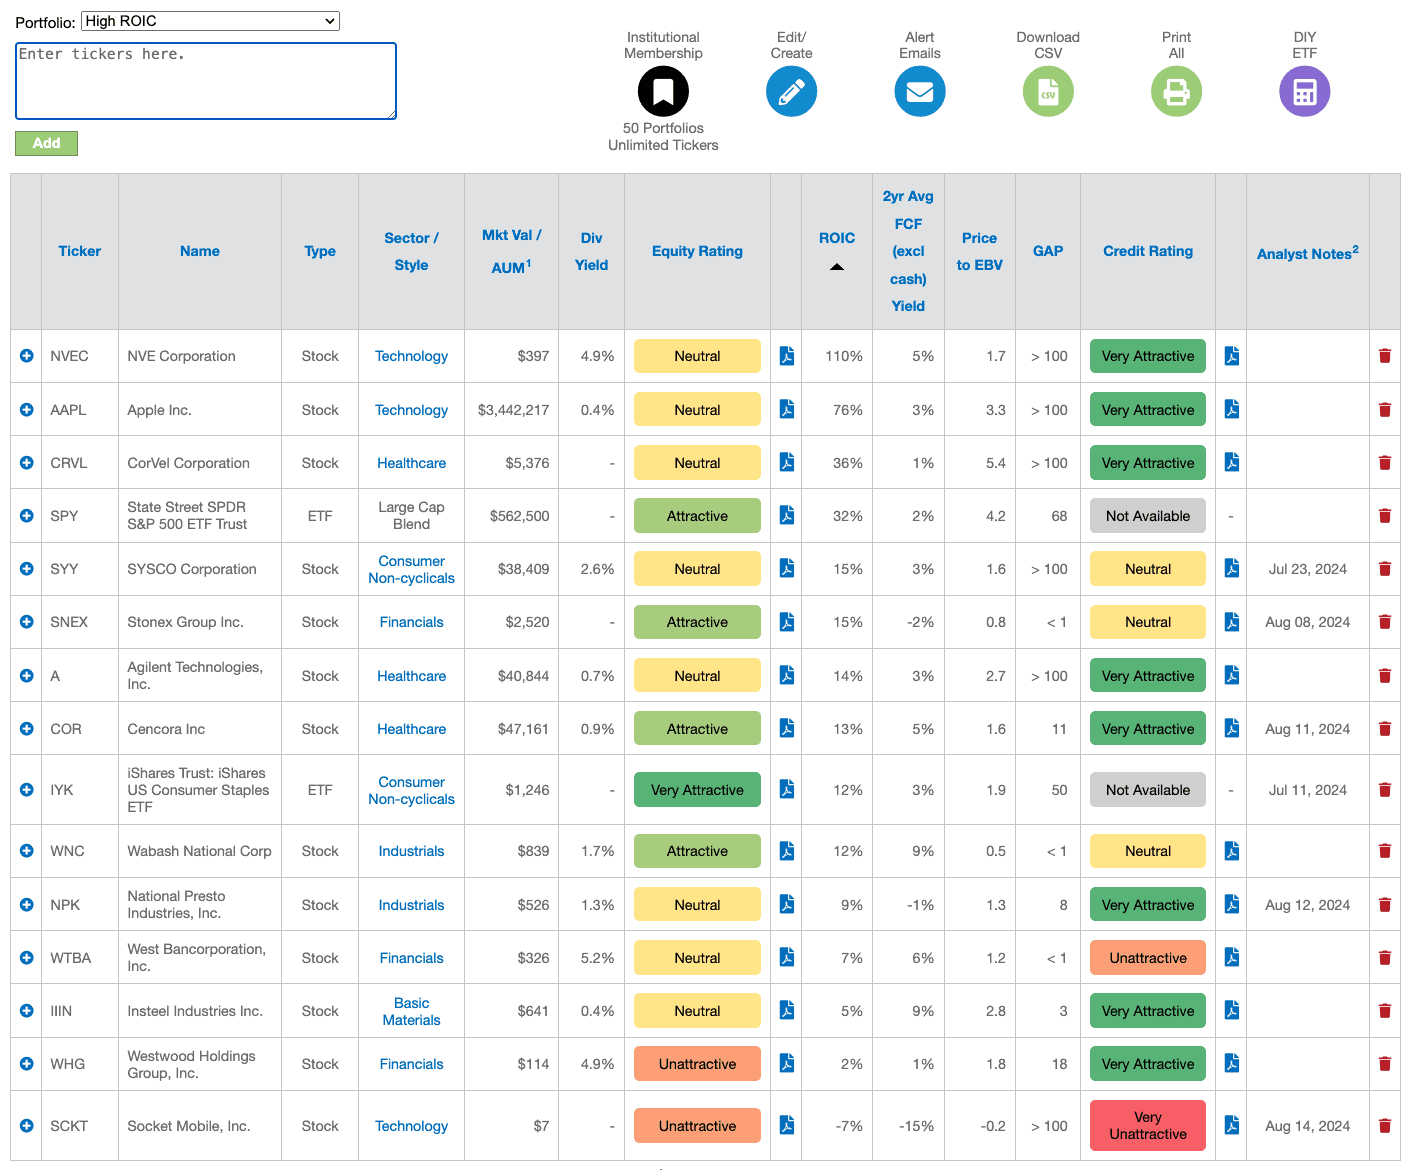The height and width of the screenshot is (1170, 1410).
Task: Expand the SCKT row details
Action: 27,1126
